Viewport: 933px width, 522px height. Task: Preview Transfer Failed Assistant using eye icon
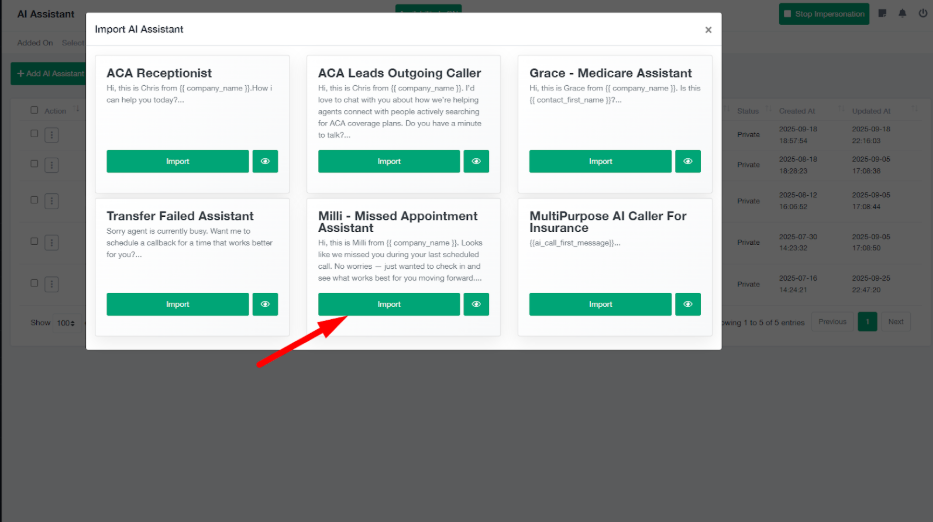tap(265, 304)
